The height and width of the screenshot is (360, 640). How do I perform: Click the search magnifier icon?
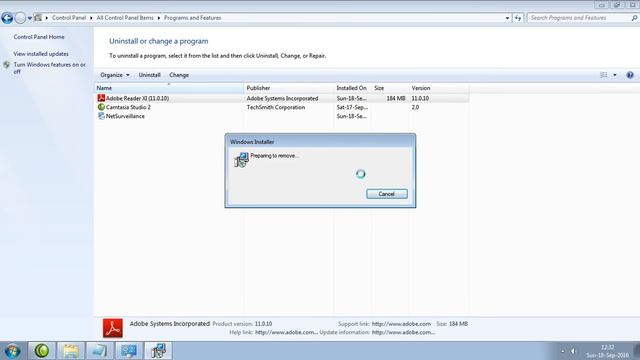(x=634, y=18)
